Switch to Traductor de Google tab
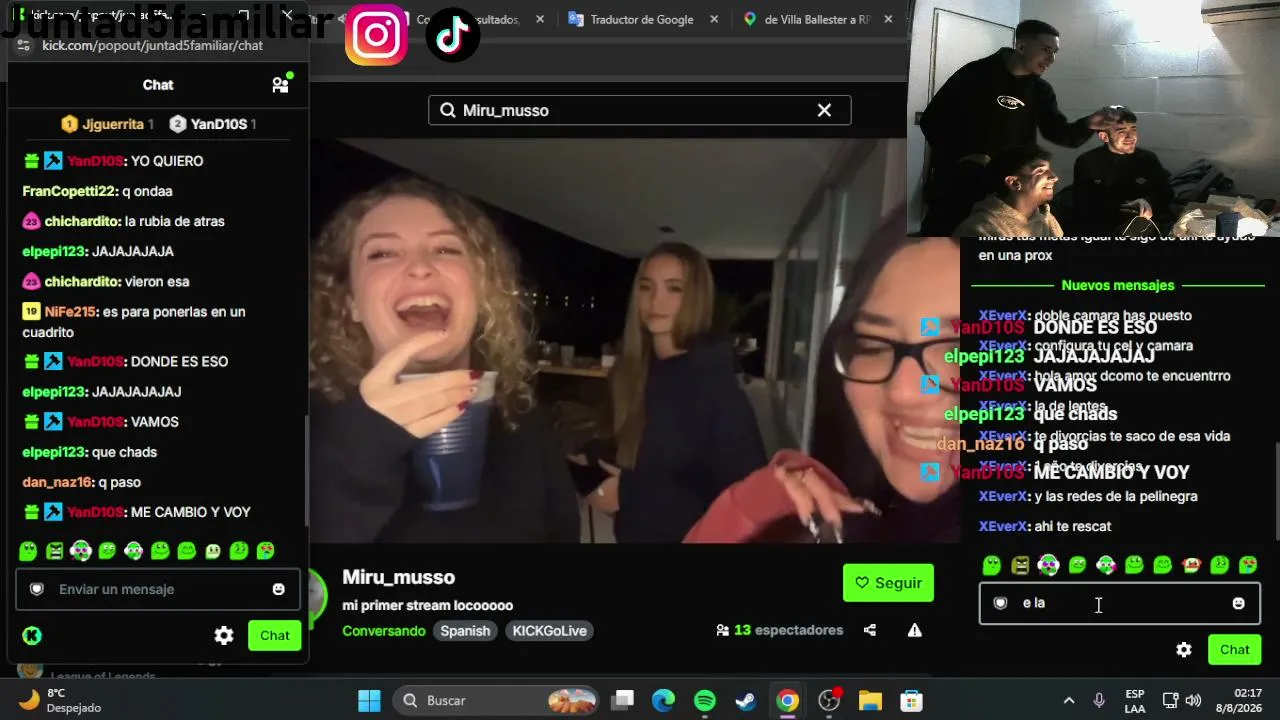Viewport: 1280px width, 720px height. coord(642,19)
